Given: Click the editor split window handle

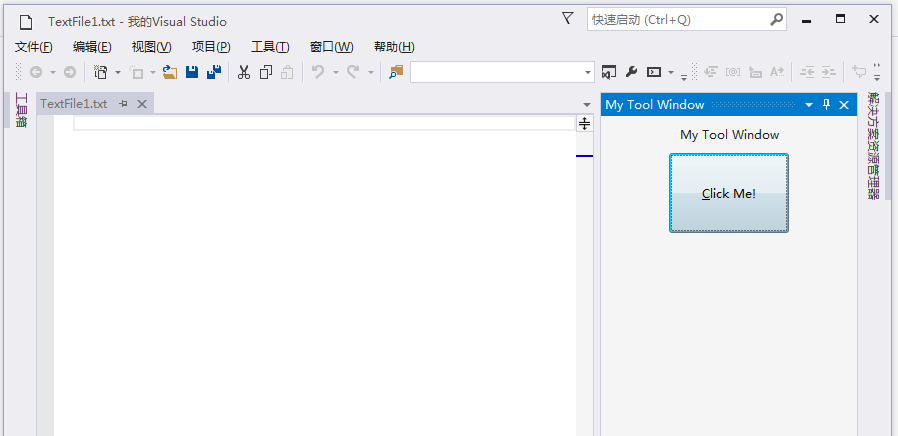Looking at the screenshot, I should pyautogui.click(x=584, y=123).
